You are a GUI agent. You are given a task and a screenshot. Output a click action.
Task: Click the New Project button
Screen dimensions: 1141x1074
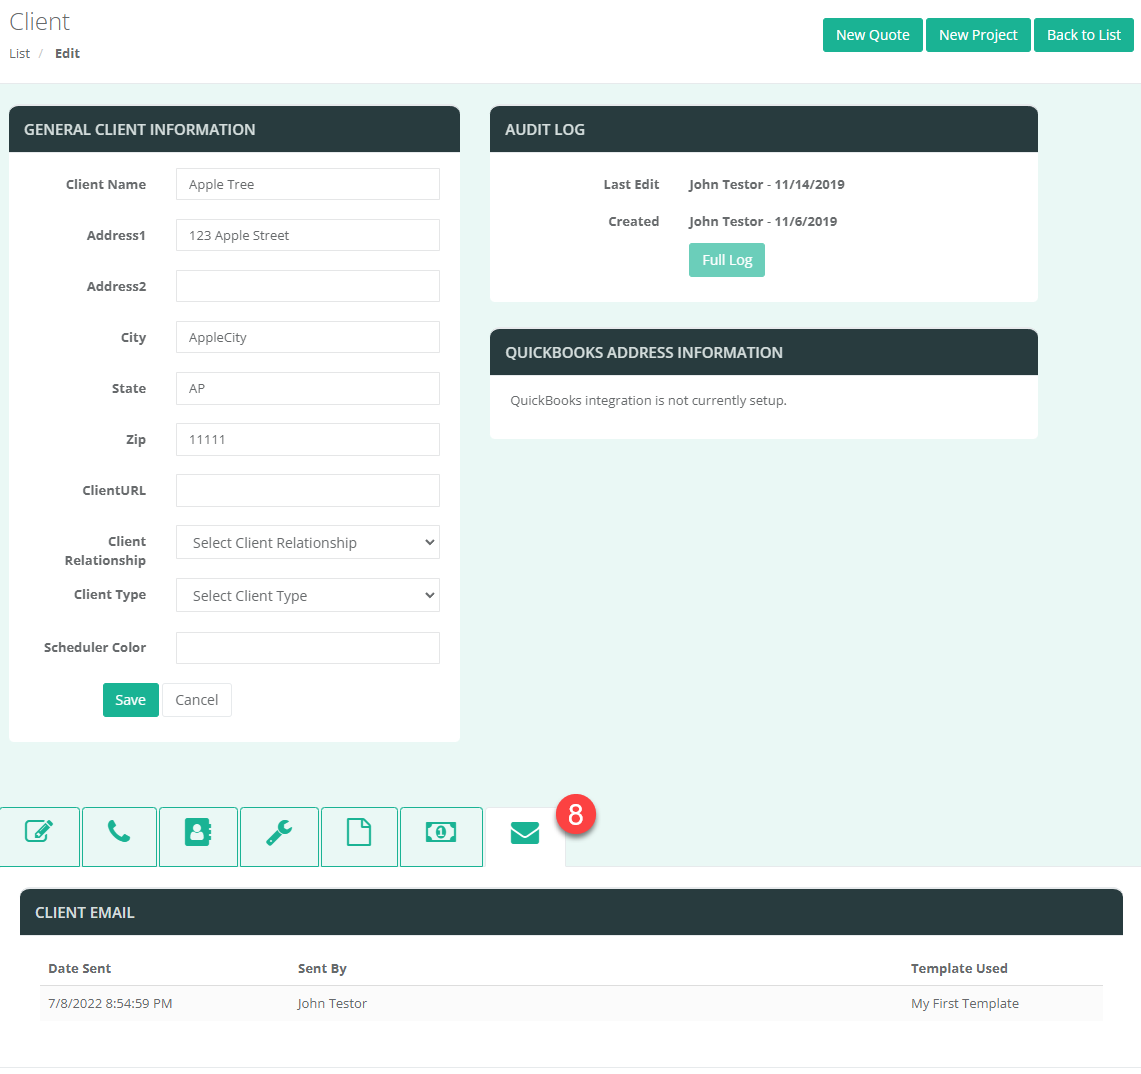(x=978, y=35)
